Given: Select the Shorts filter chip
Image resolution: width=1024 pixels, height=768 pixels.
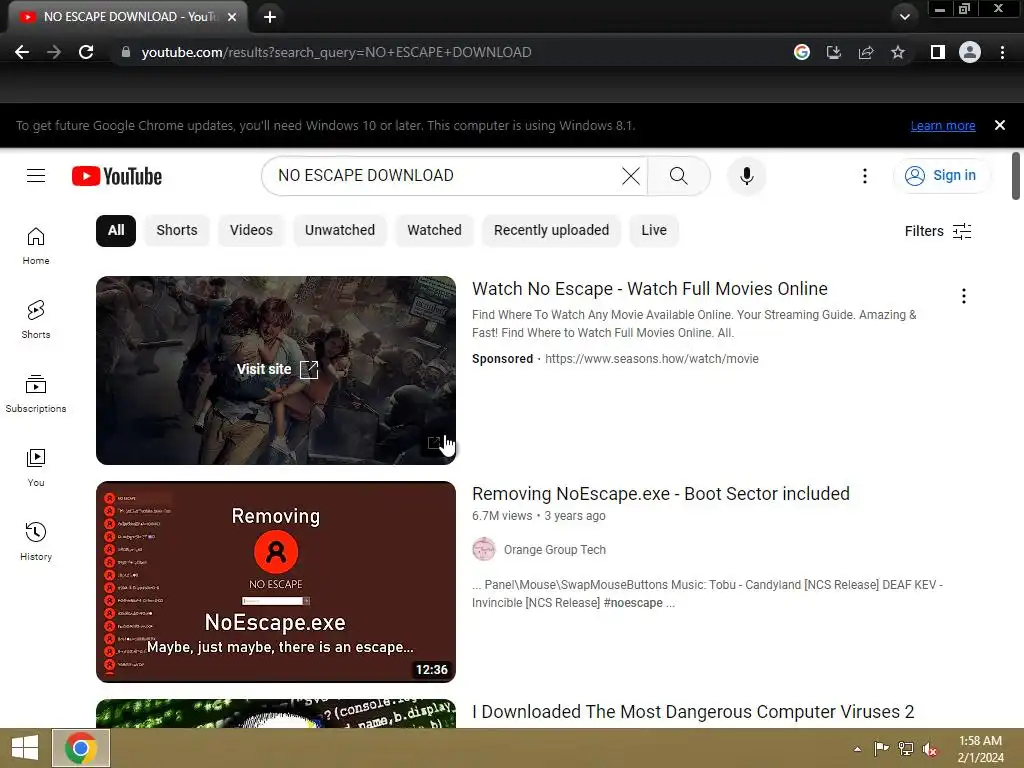Looking at the screenshot, I should pos(177,231).
